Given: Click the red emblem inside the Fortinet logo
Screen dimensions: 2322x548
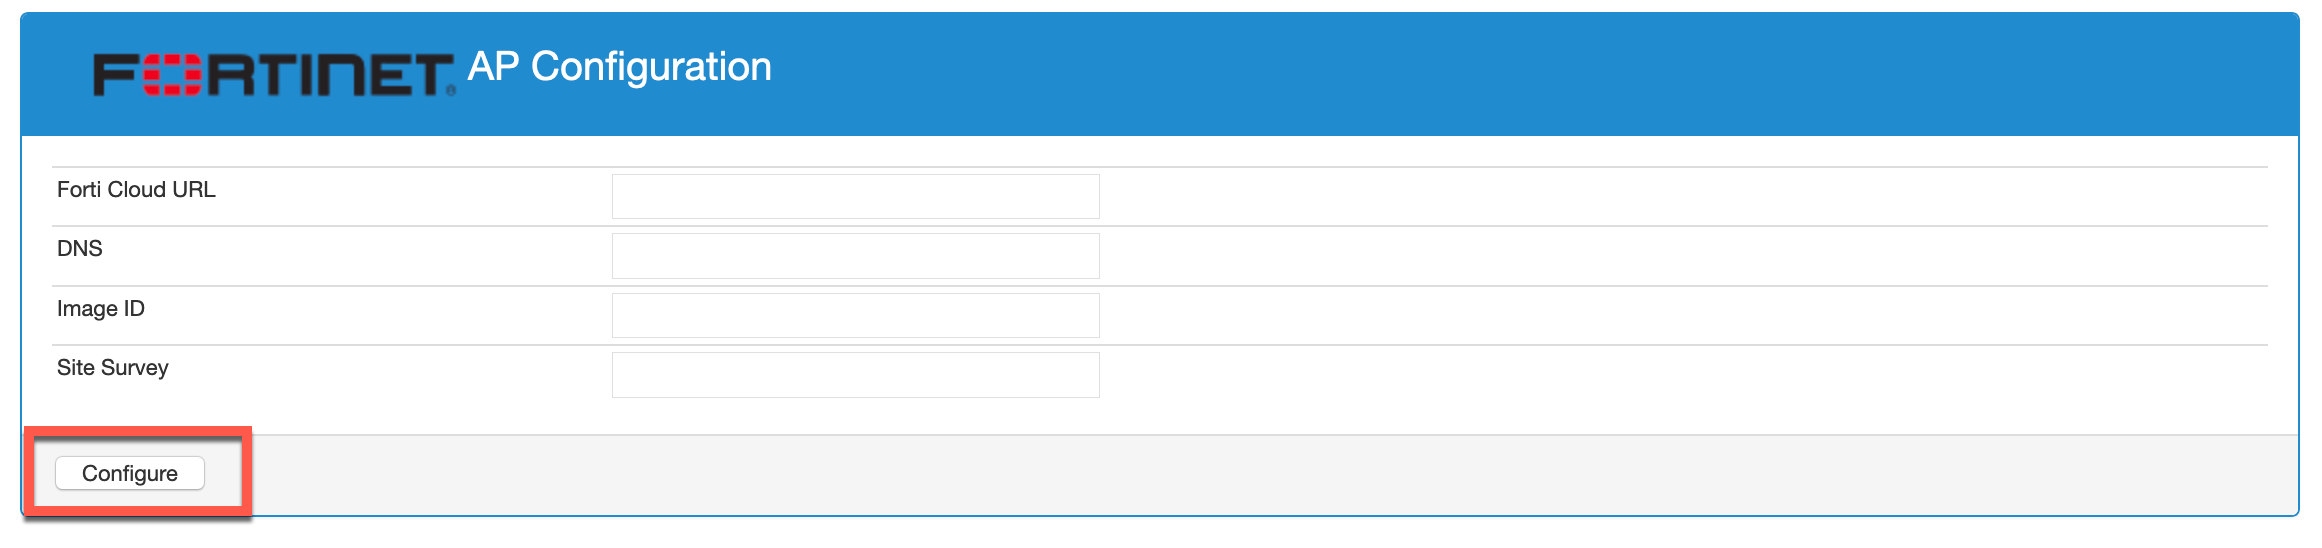Looking at the screenshot, I should click(x=173, y=75).
